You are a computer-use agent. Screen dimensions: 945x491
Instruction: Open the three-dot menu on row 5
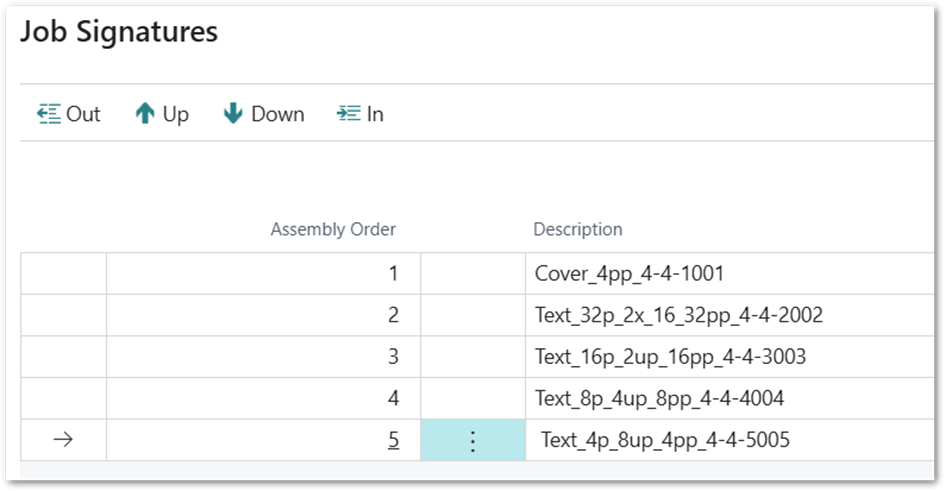click(x=473, y=440)
